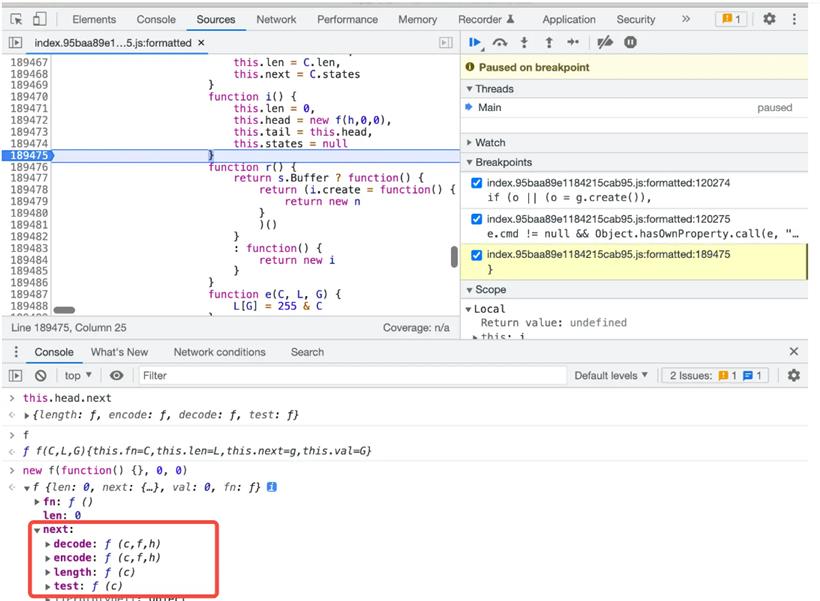Click the code editor horizontal scrollbar thumb

(64, 310)
